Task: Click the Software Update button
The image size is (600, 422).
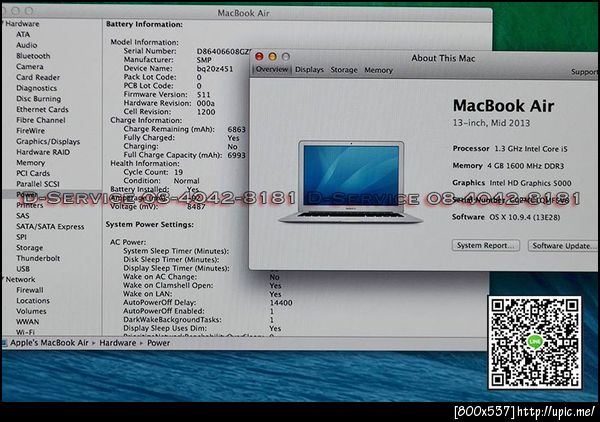Action: click(563, 246)
